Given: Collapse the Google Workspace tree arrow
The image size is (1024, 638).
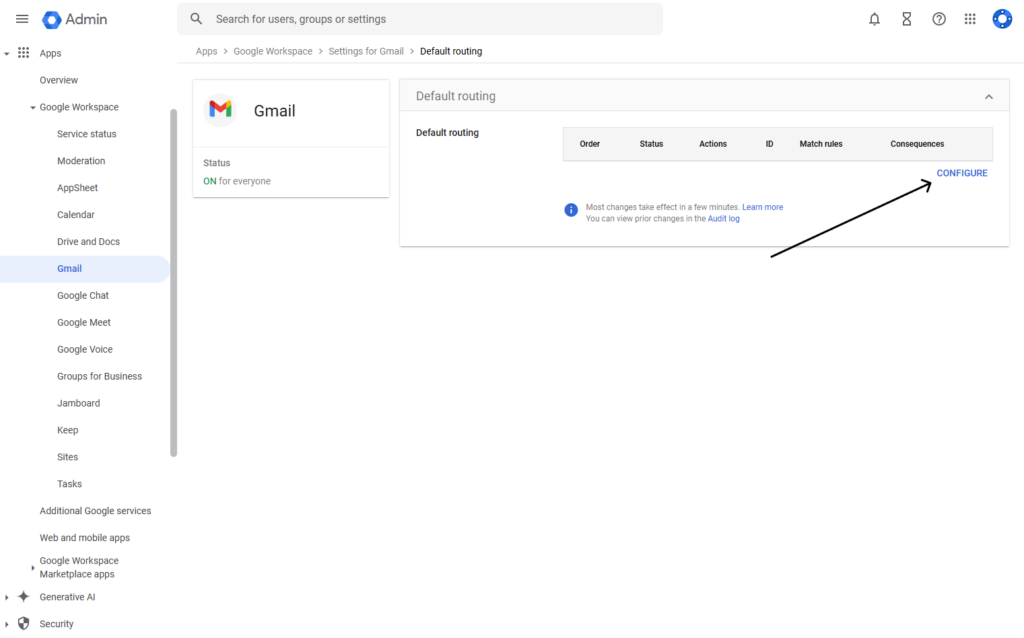Looking at the screenshot, I should click(33, 107).
